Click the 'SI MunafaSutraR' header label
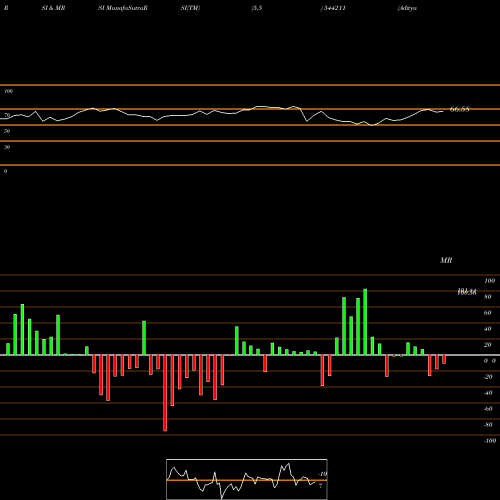This screenshot has width=500, height=500. (x=123, y=8)
